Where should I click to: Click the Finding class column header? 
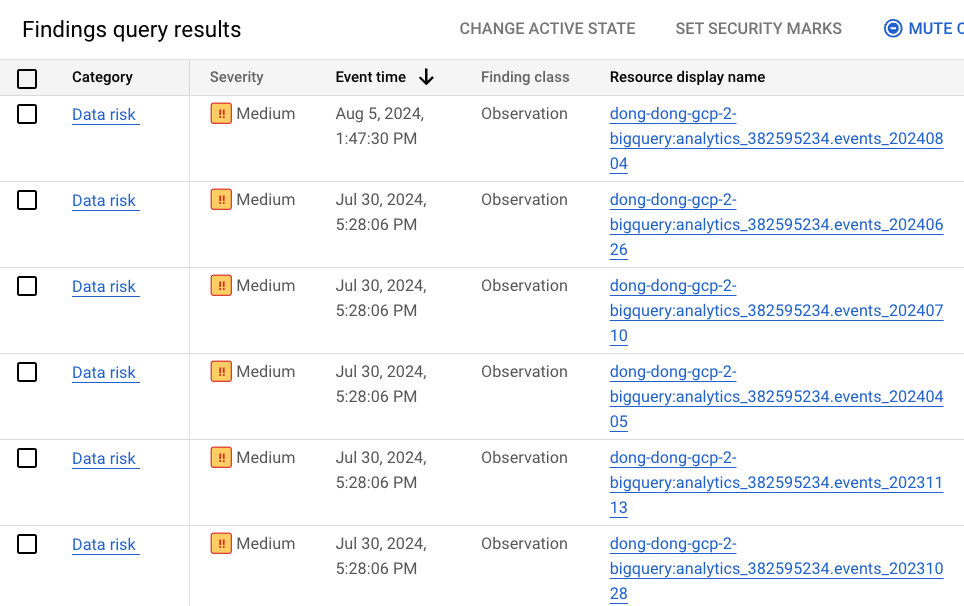point(524,77)
